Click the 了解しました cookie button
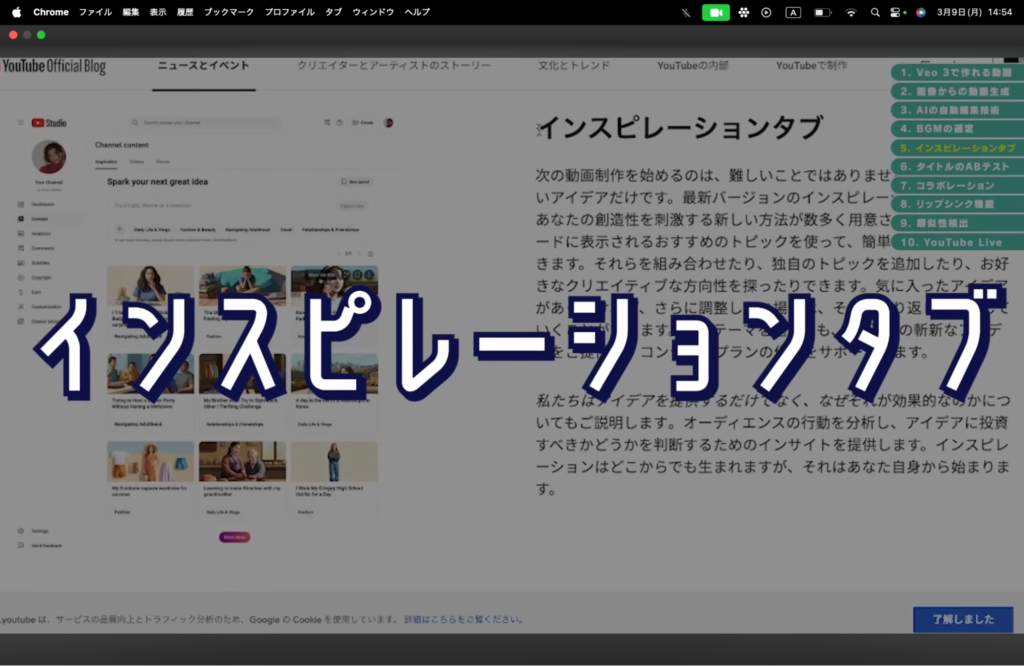 coord(963,619)
